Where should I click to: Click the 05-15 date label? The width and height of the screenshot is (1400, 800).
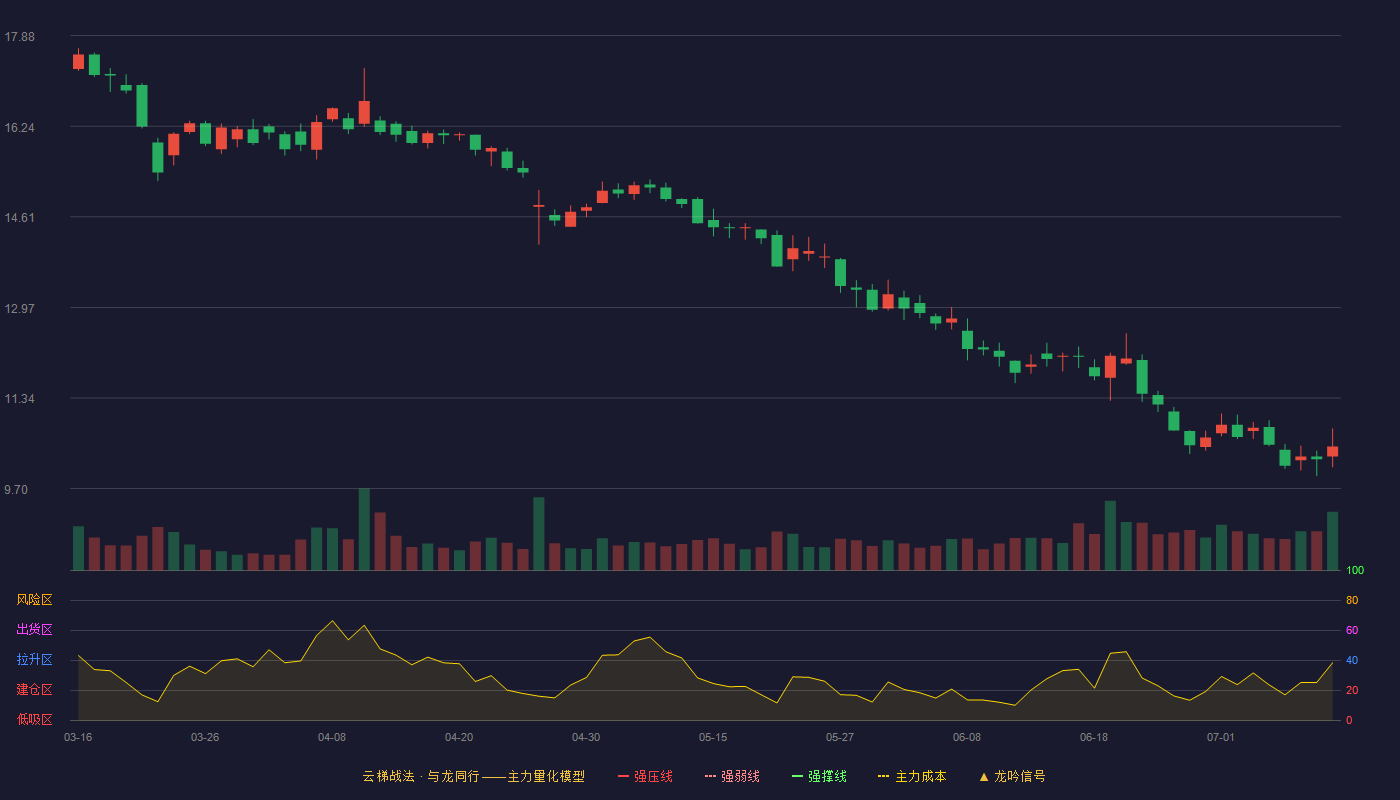pyautogui.click(x=713, y=737)
